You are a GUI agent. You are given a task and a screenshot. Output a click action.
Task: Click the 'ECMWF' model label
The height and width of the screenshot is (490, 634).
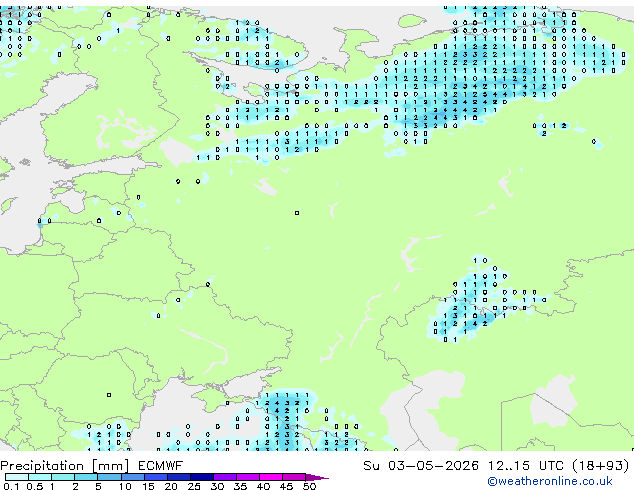pyautogui.click(x=161, y=466)
